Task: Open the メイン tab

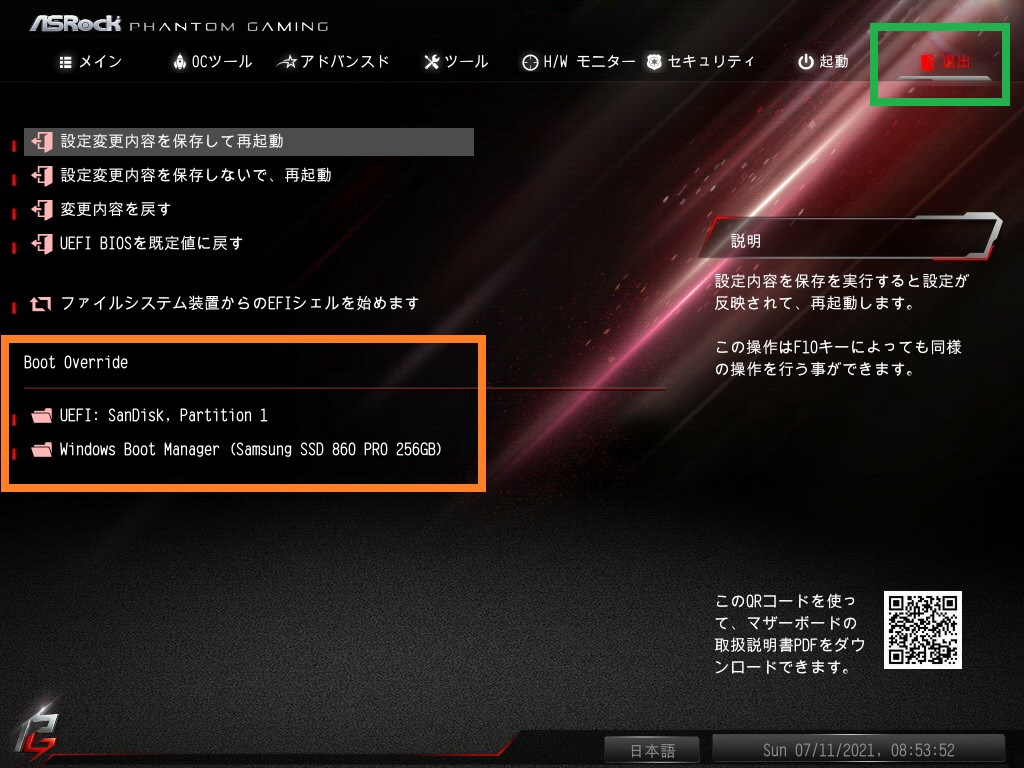Action: [x=90, y=62]
